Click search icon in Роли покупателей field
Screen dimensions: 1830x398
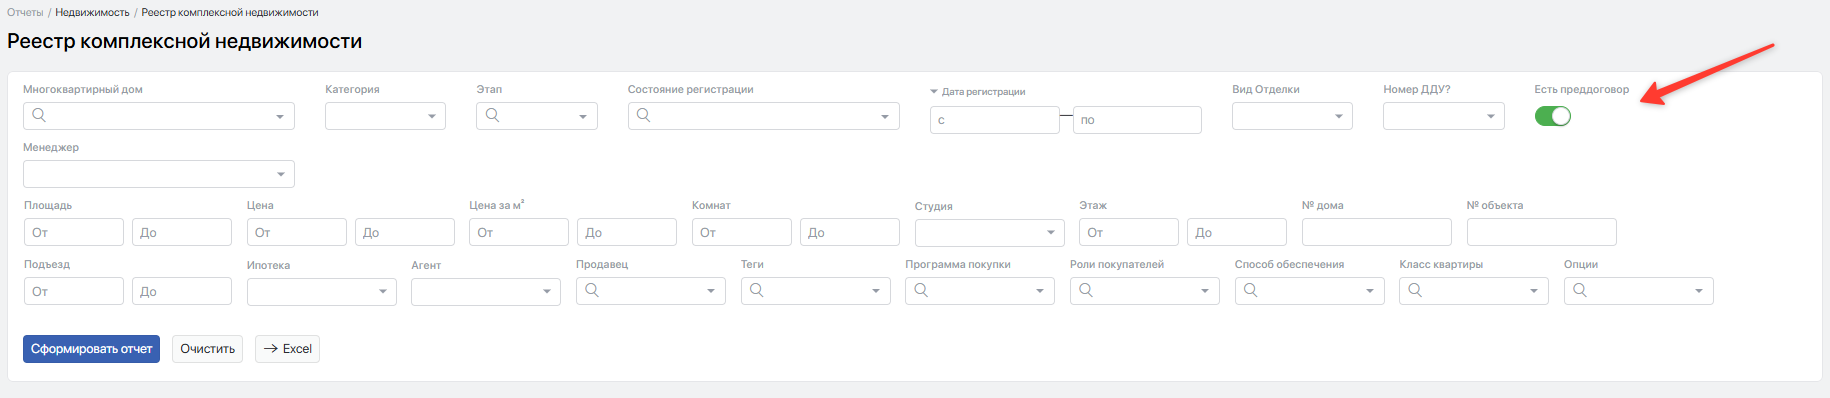tap(1086, 290)
